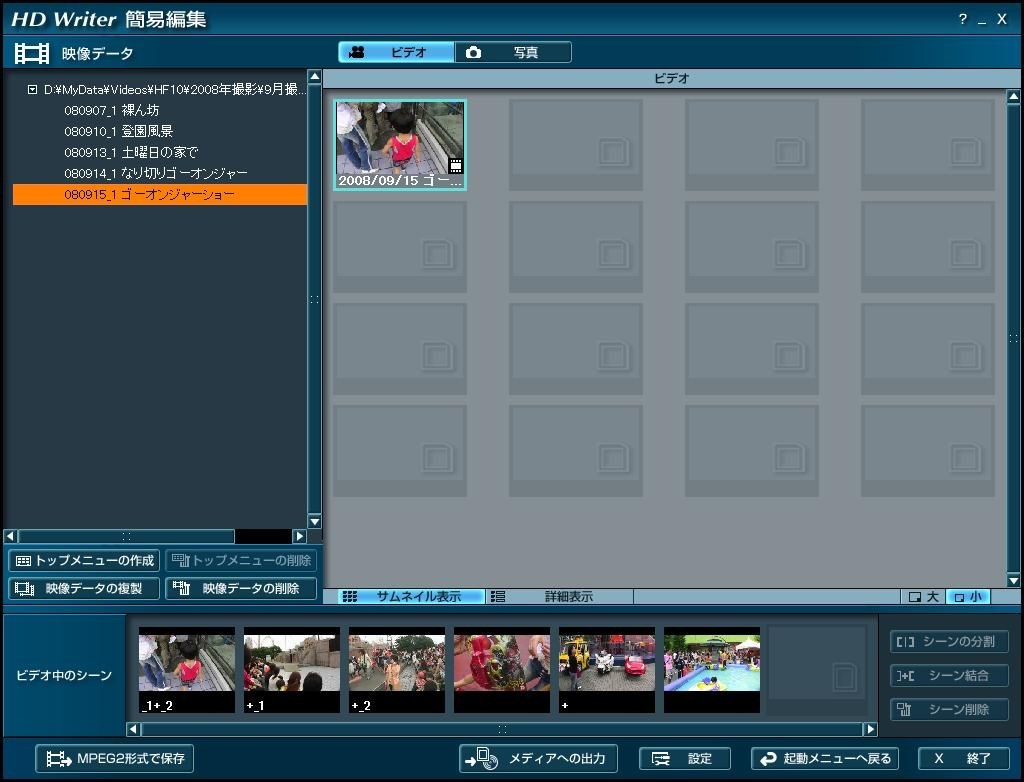
Task: Select scene thumbnail labeled _1+_2
Action: tap(187, 670)
